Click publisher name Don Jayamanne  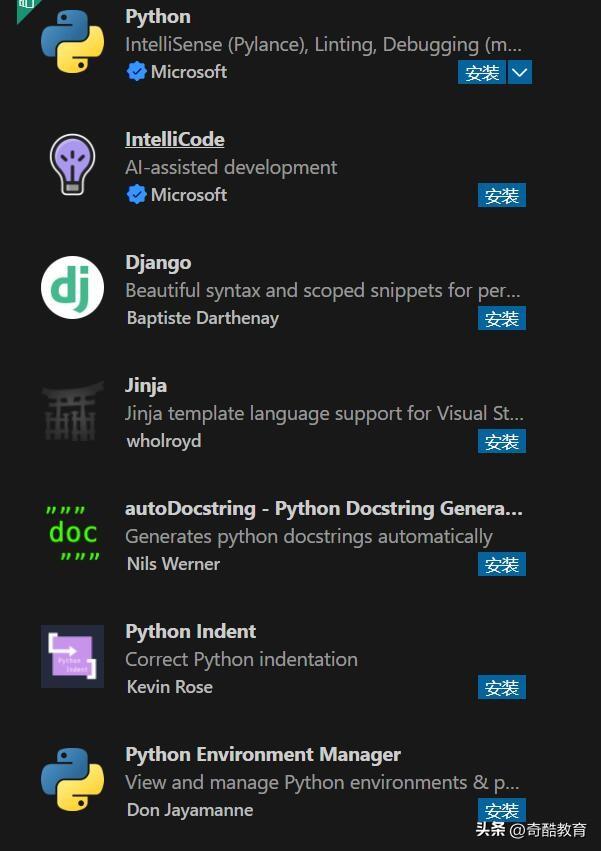(189, 810)
